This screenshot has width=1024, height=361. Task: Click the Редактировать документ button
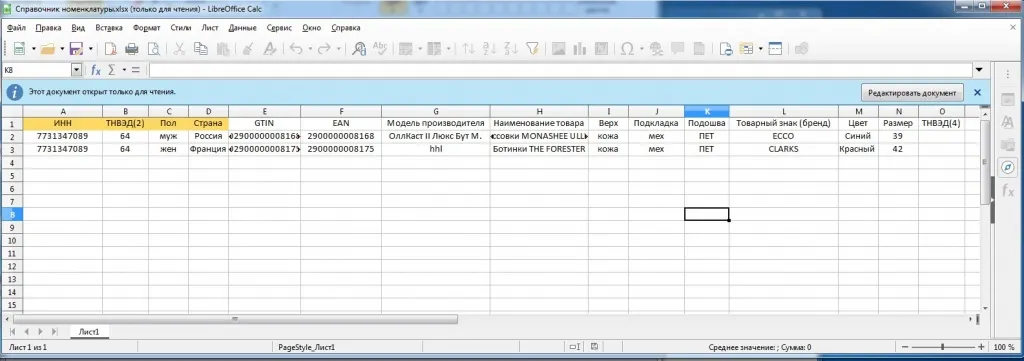point(912,93)
